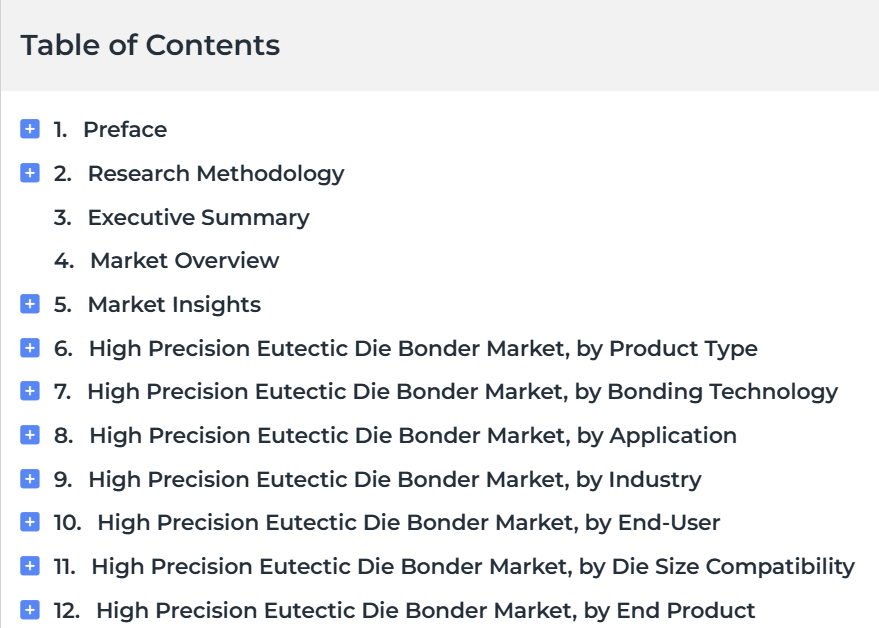879x628 pixels.
Task: Expand the by End Product plus icon
Action: pyautogui.click(x=30, y=609)
